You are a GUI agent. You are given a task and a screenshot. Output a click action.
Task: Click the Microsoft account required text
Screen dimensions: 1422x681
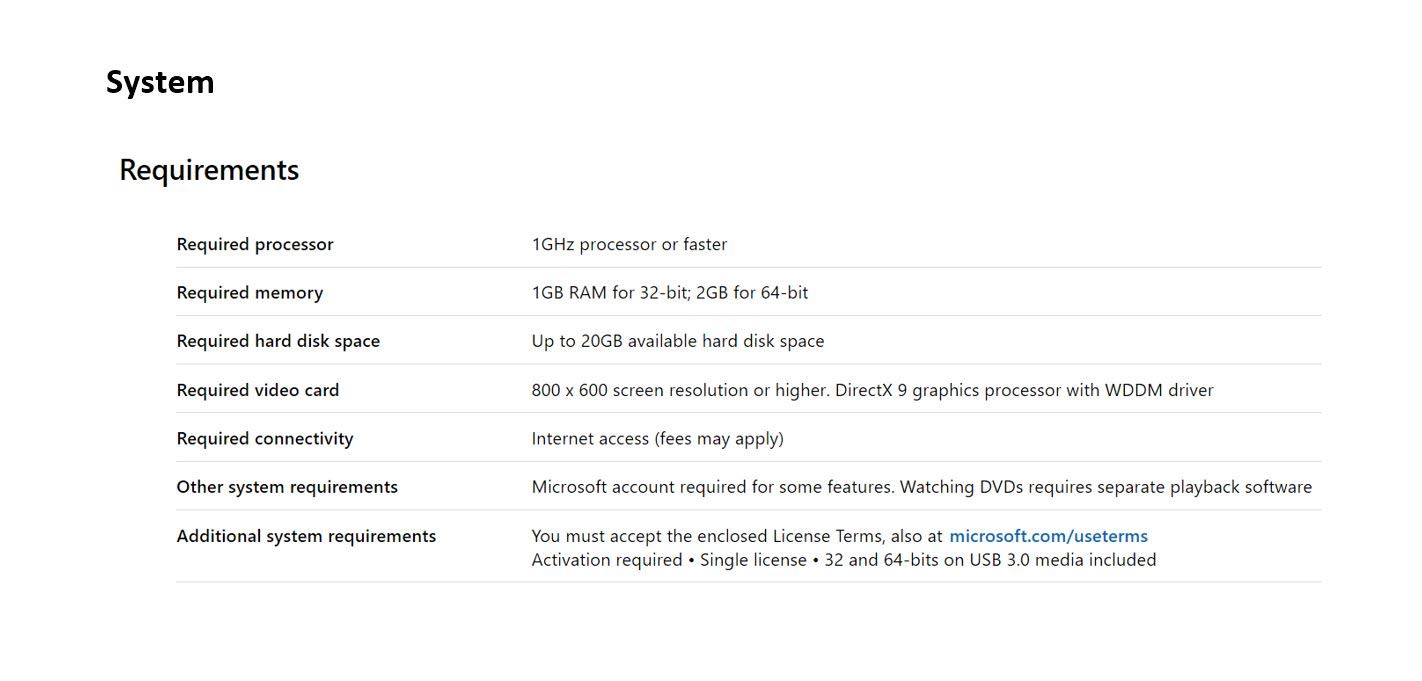[x=713, y=487]
